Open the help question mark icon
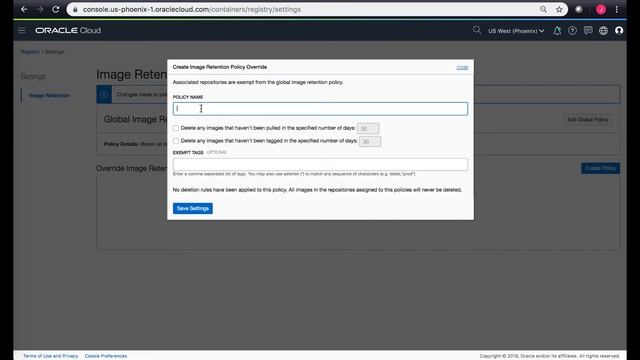The image size is (640, 360). 572,31
